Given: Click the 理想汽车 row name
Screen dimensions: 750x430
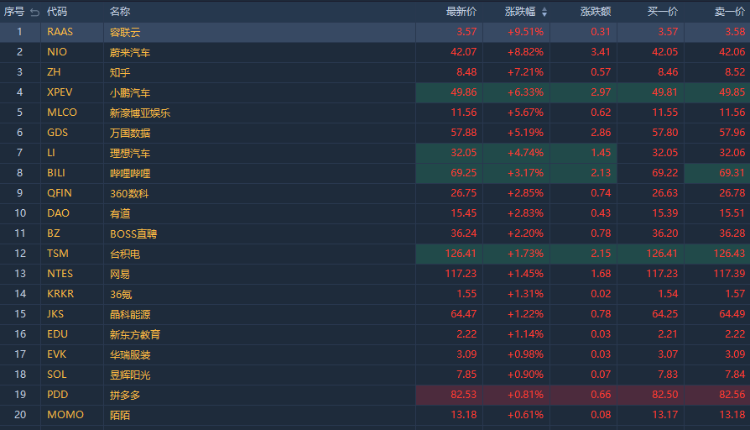Looking at the screenshot, I should 130,153.
